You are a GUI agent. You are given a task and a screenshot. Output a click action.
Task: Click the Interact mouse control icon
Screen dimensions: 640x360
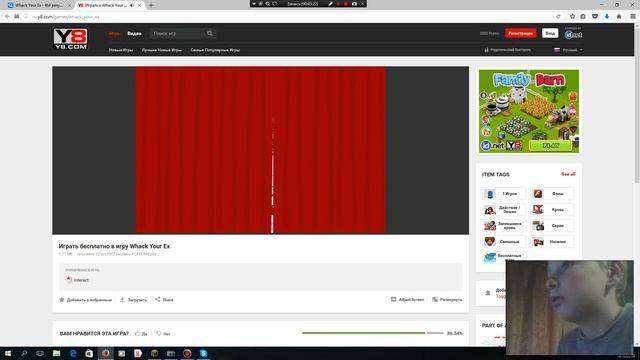pyautogui.click(x=69, y=280)
